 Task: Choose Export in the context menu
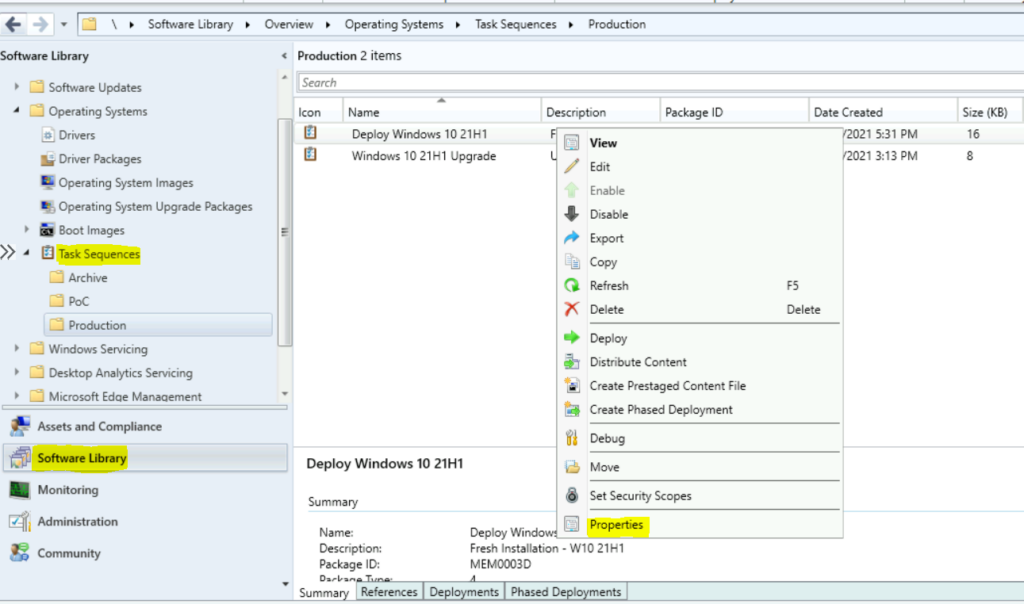pyautogui.click(x=606, y=238)
